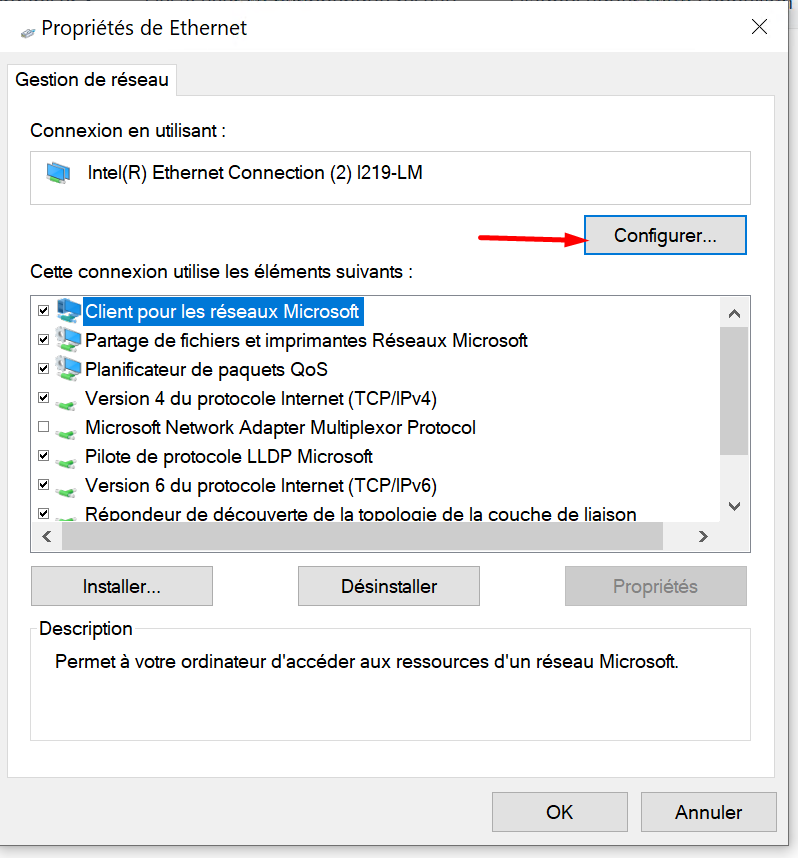
Task: Click the list scroll up arrow
Action: tap(735, 314)
